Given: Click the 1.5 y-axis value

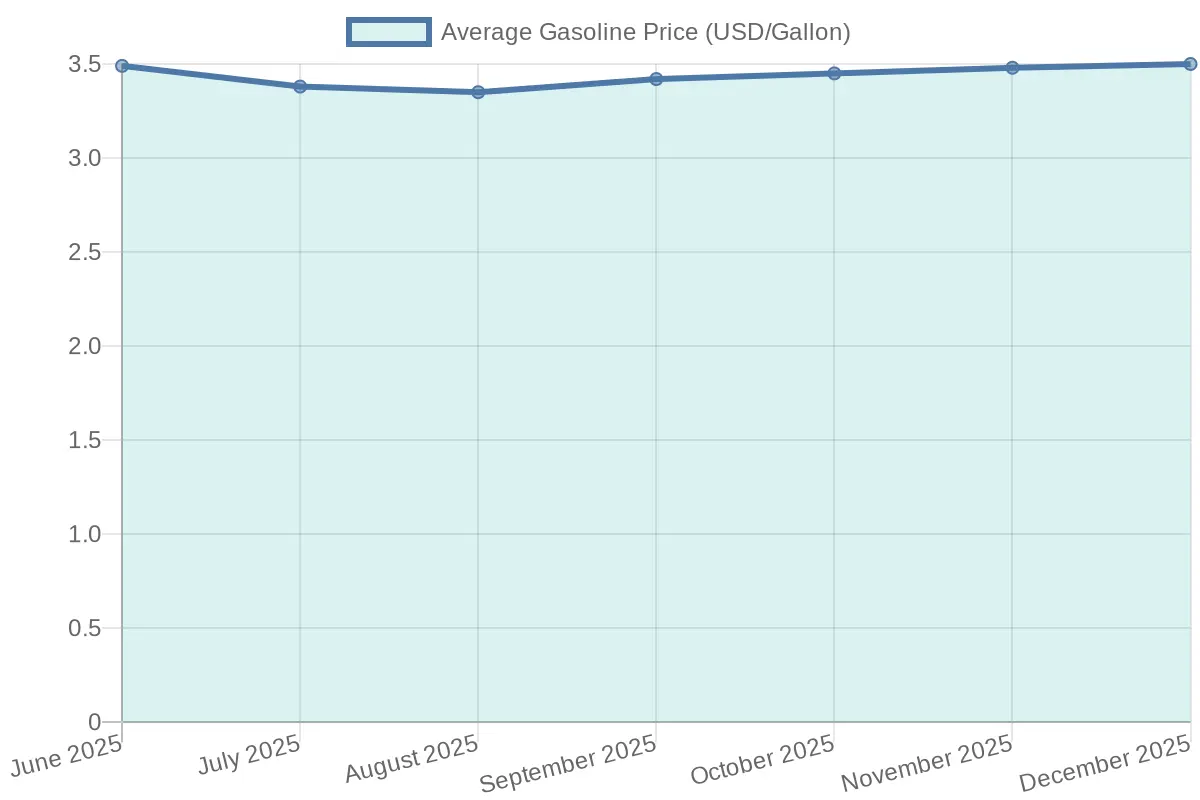Looking at the screenshot, I should click(x=84, y=440).
